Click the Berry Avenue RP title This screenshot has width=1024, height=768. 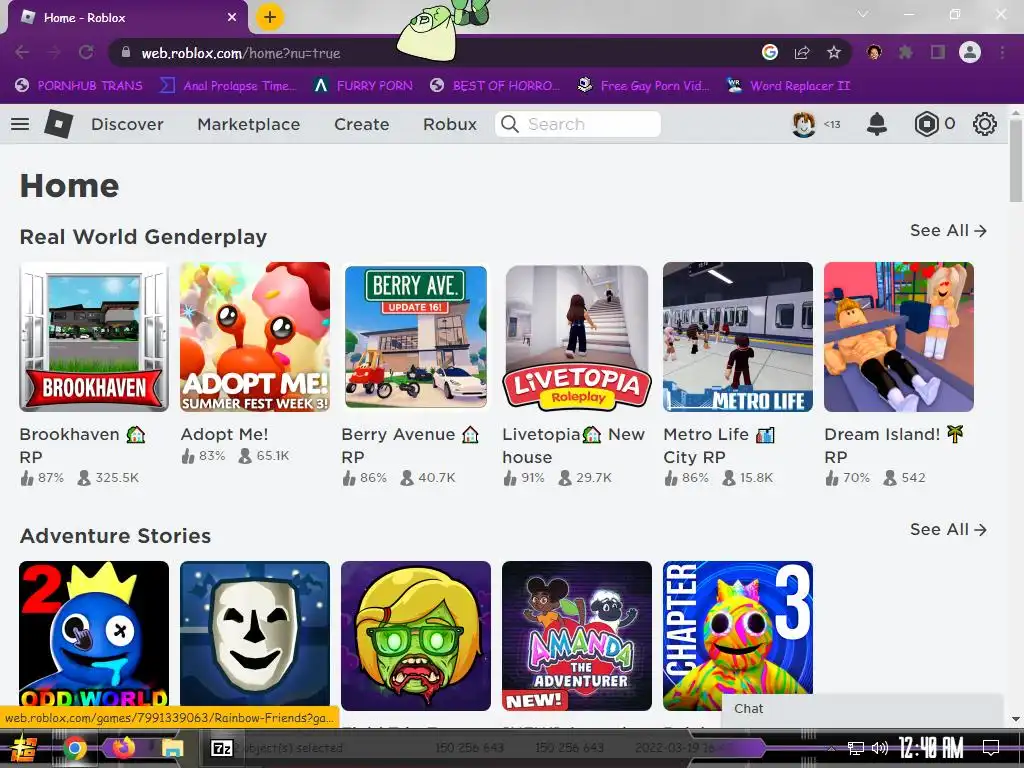pyautogui.click(x=410, y=445)
